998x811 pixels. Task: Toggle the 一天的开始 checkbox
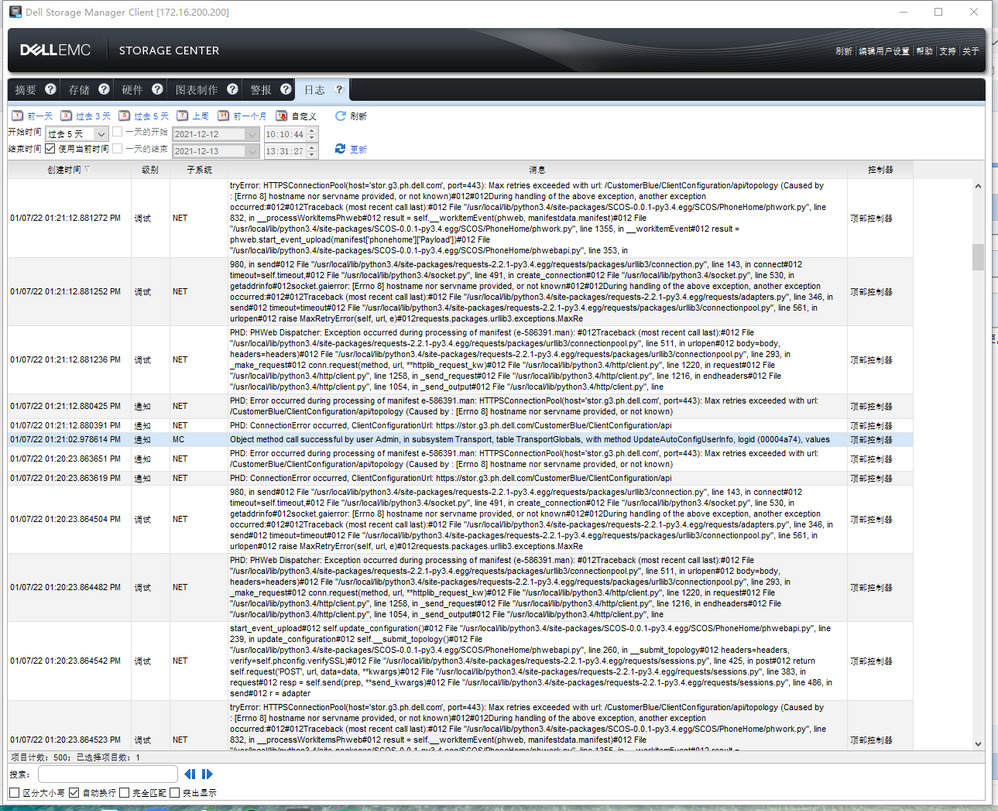click(117, 132)
